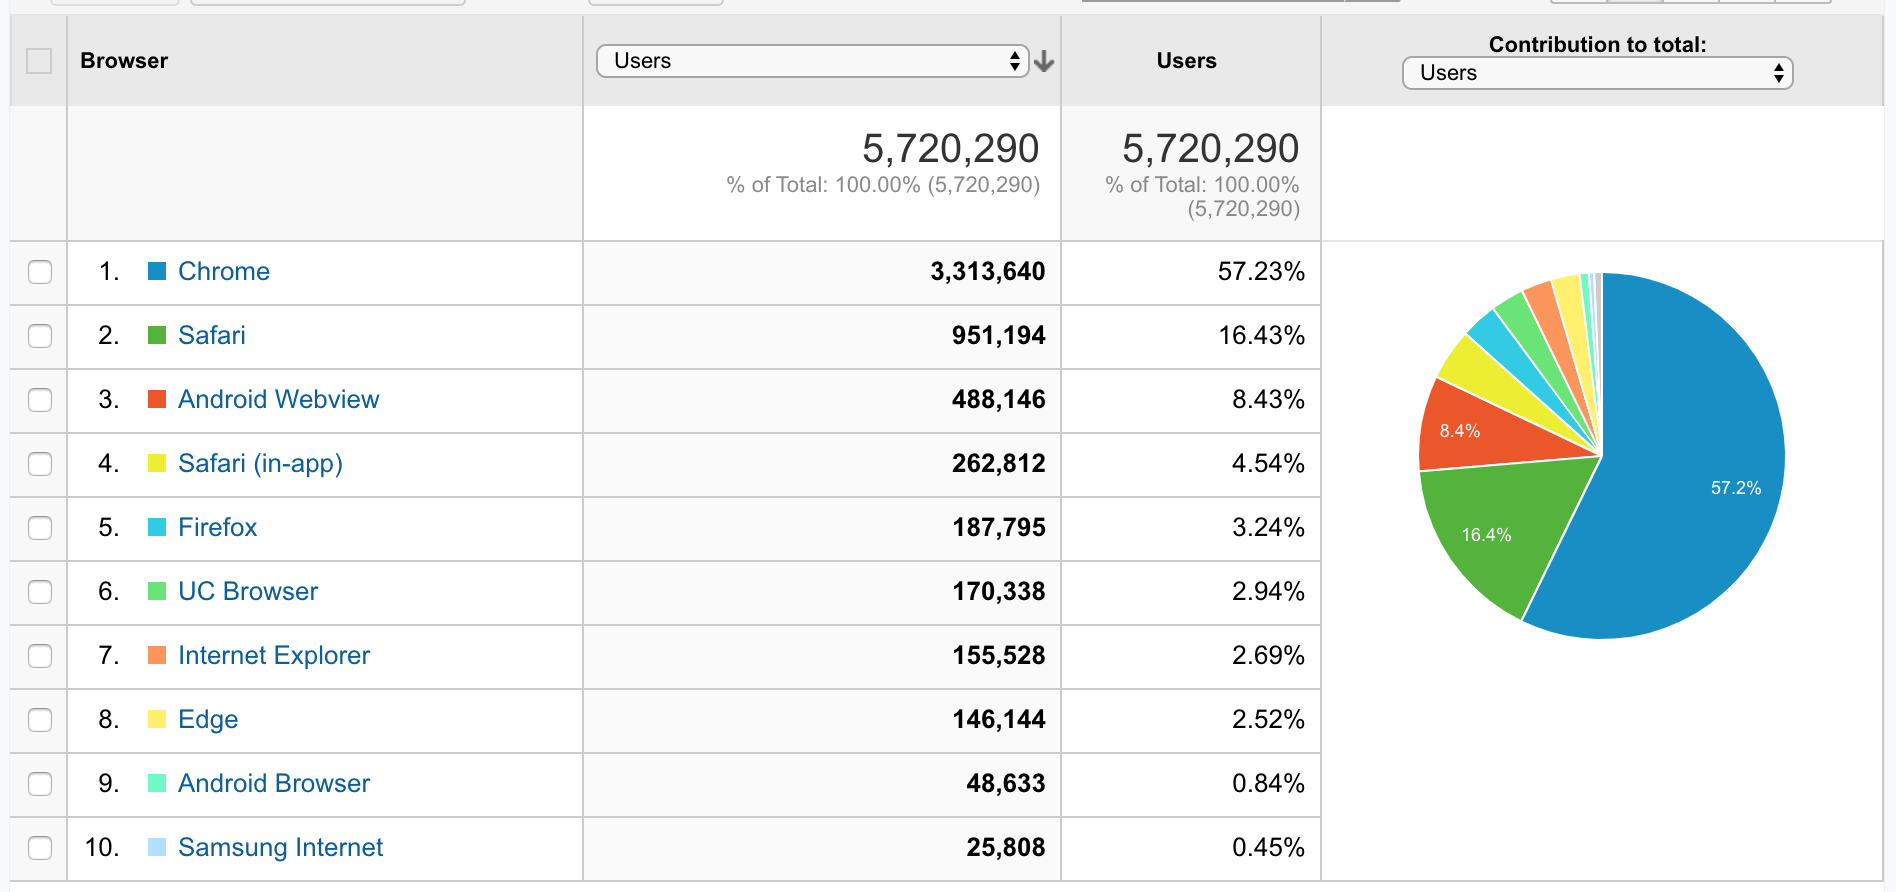
Task: Open the UC Browser link
Action: (x=248, y=591)
